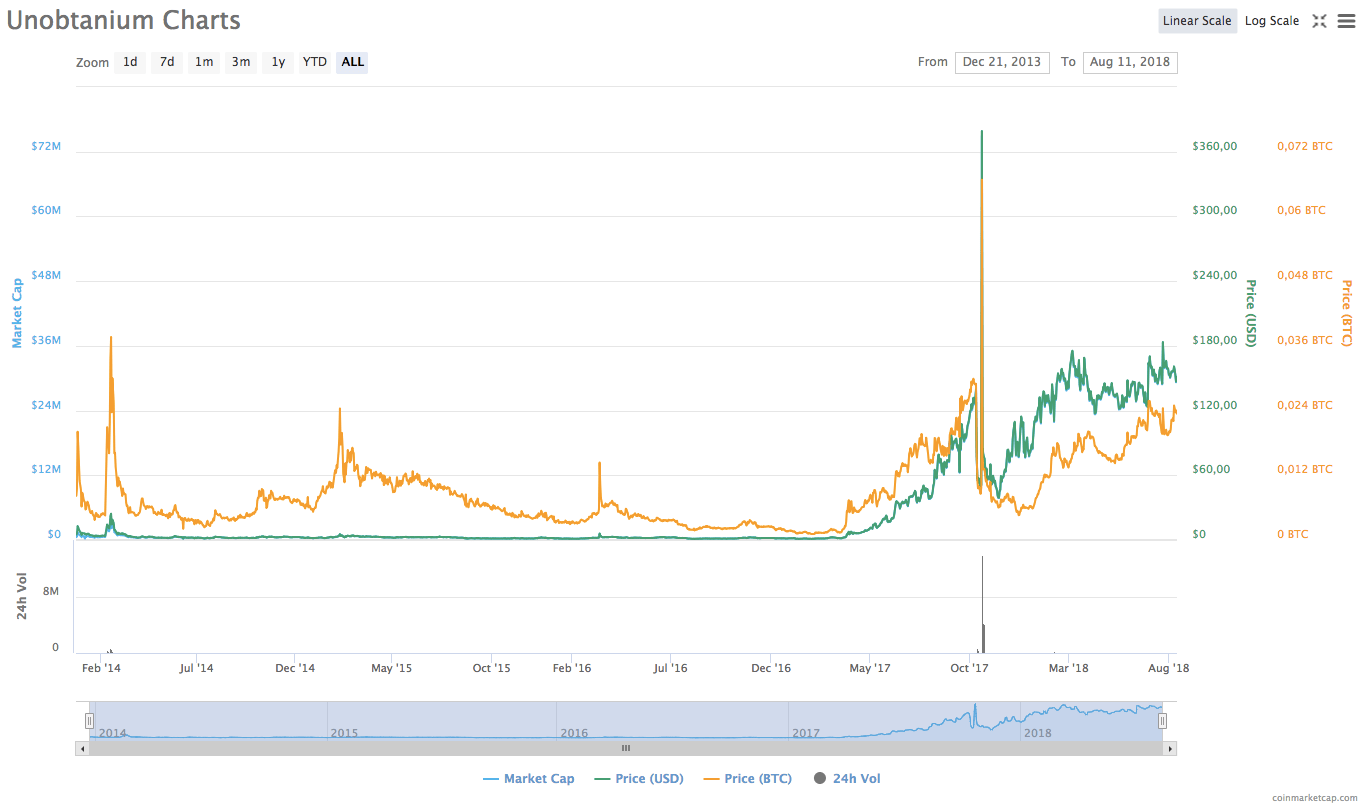Viewport: 1368px width, 806px height.
Task: Click the 0,024 BTC axis label
Action: (x=1305, y=405)
